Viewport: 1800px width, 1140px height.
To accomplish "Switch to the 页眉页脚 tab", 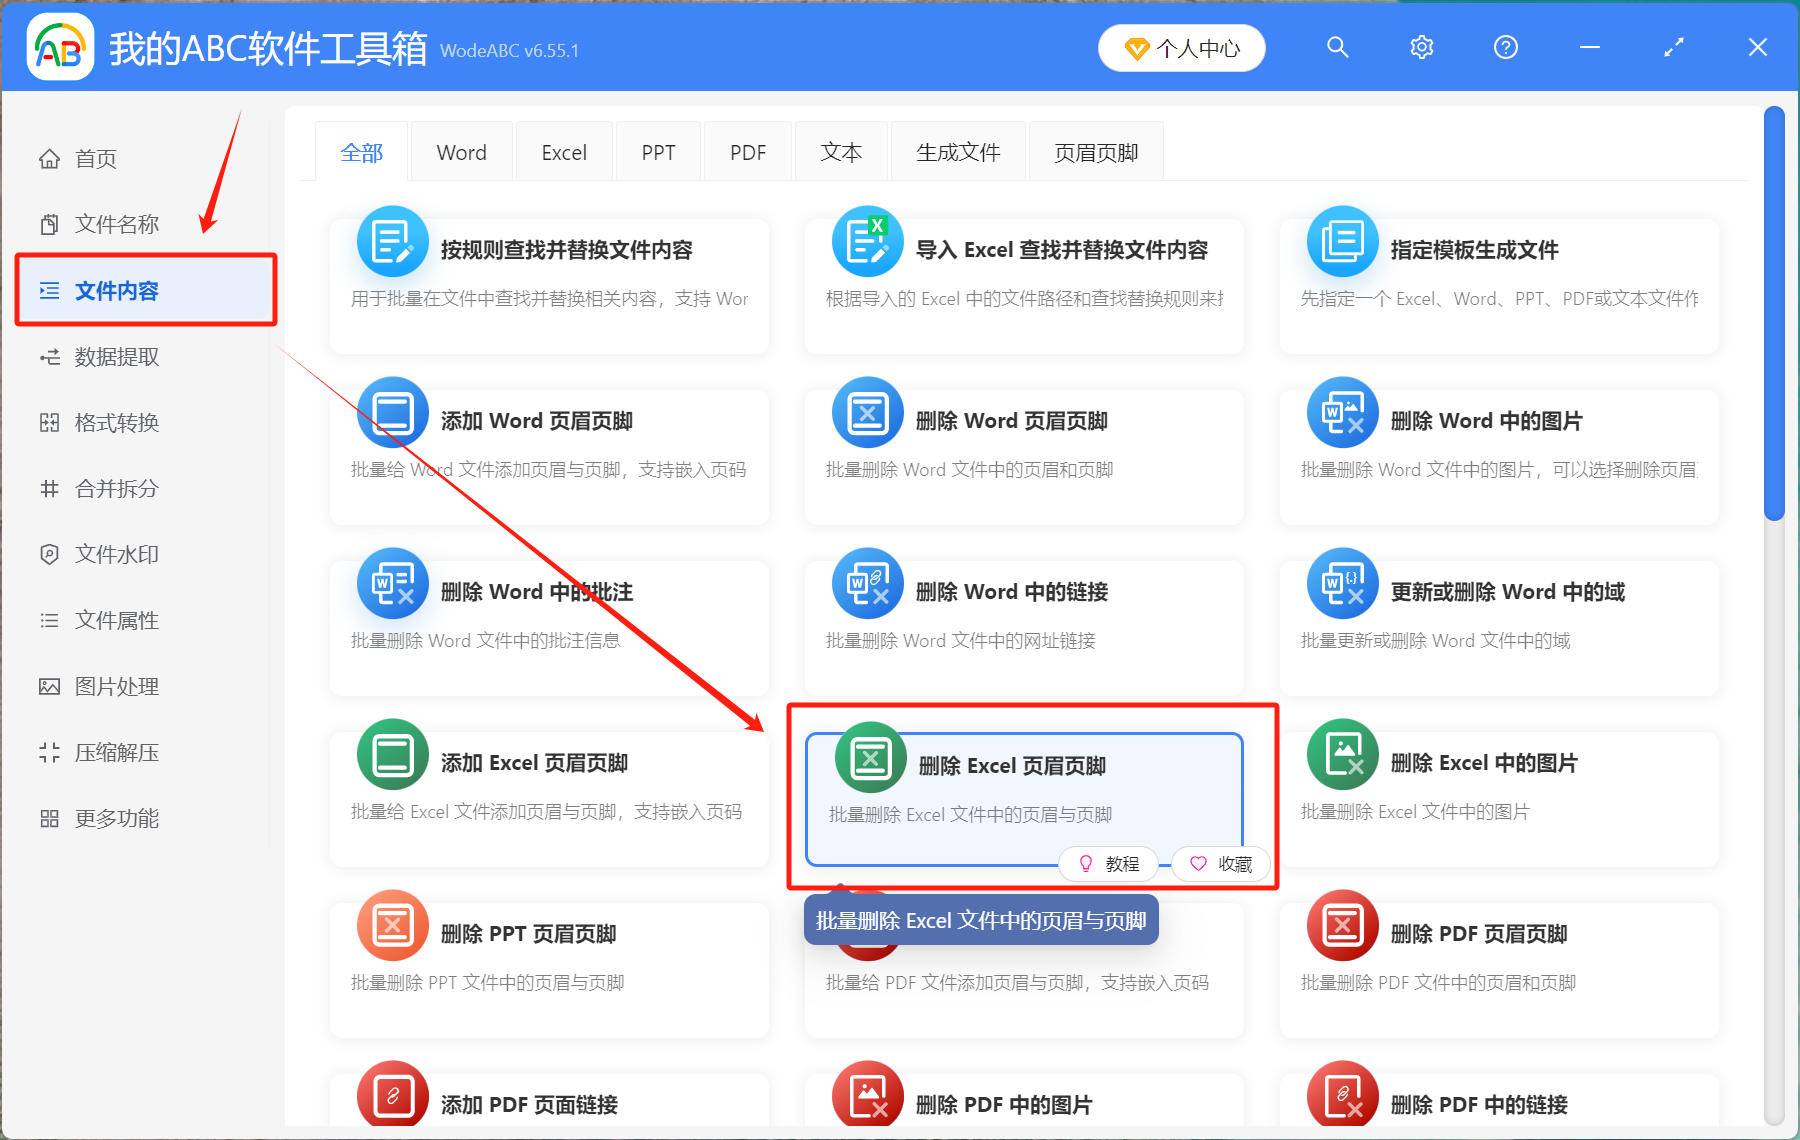I will (1095, 151).
